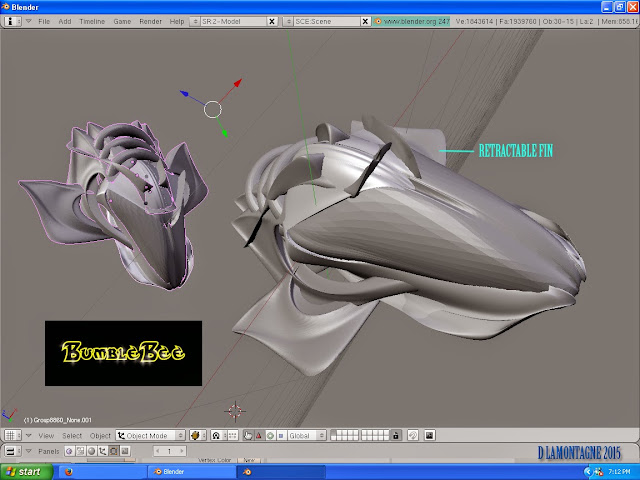
Task: Click the system tray clock showing 7:12 PM
Action: [x=619, y=472]
